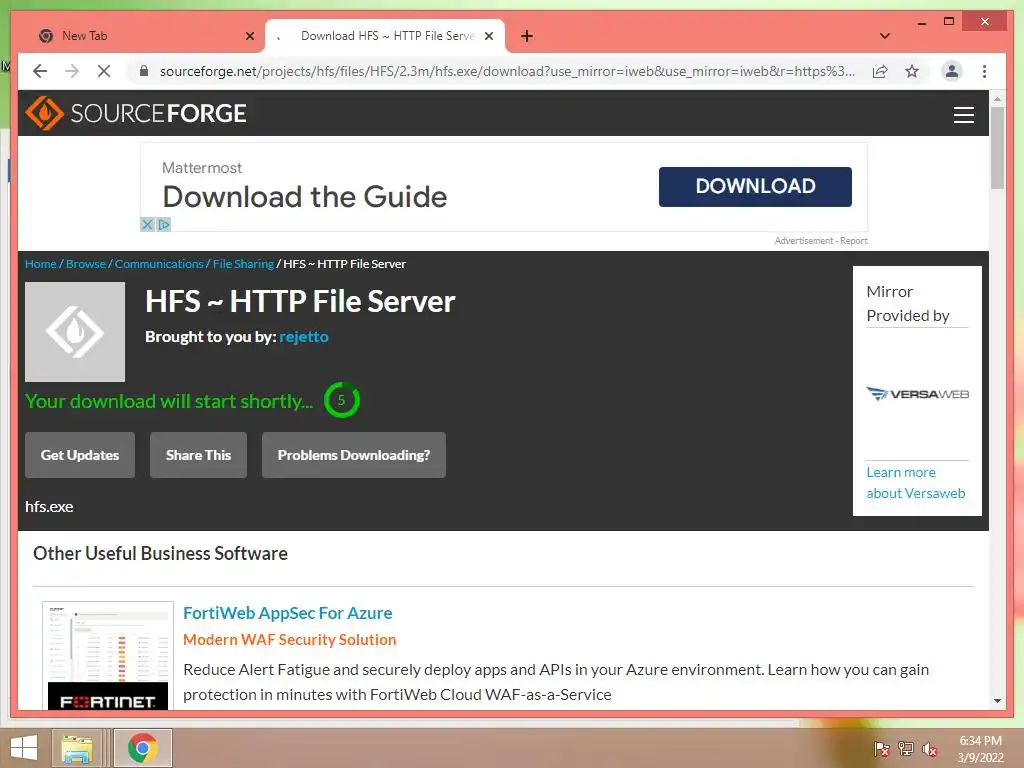
Task: Open Learn more about Versaweb link
Action: [916, 483]
